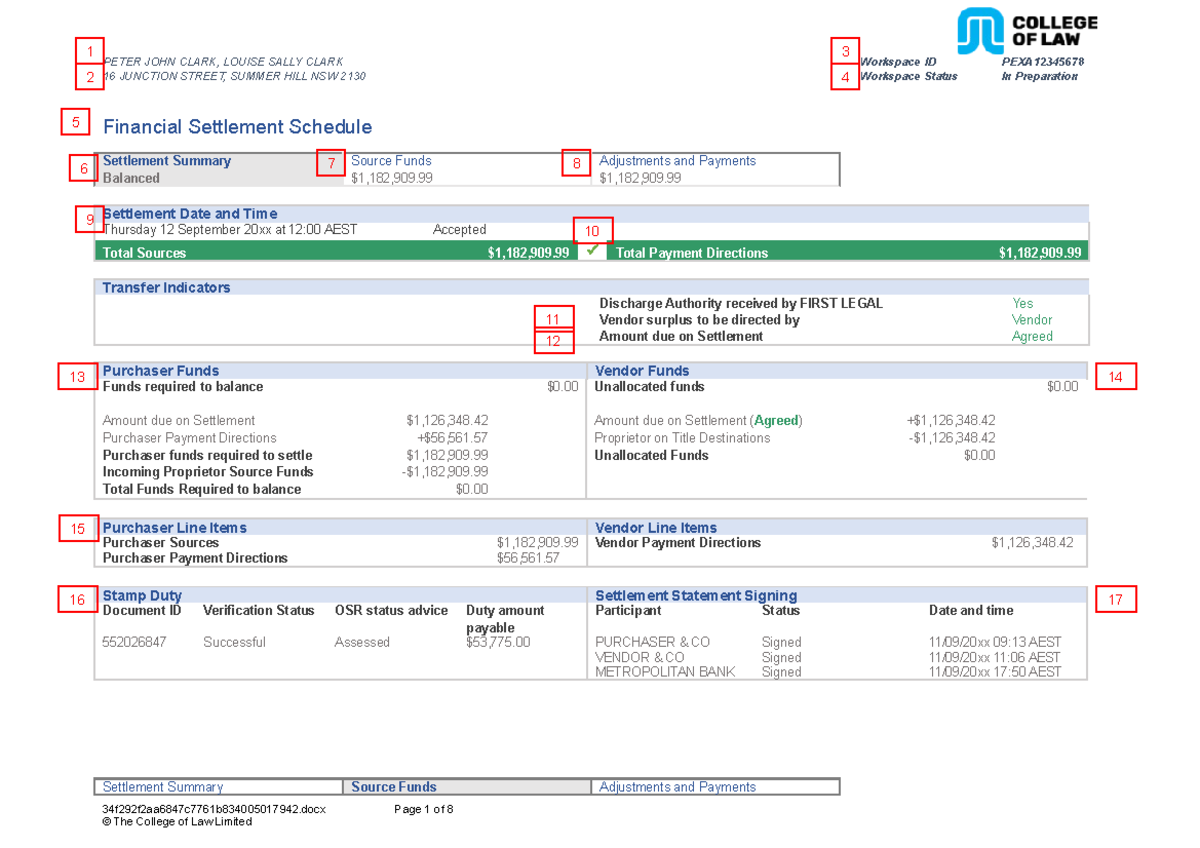The height and width of the screenshot is (848, 1200).
Task: Select the Duty amount payable value $53,775.00
Action: [498, 641]
